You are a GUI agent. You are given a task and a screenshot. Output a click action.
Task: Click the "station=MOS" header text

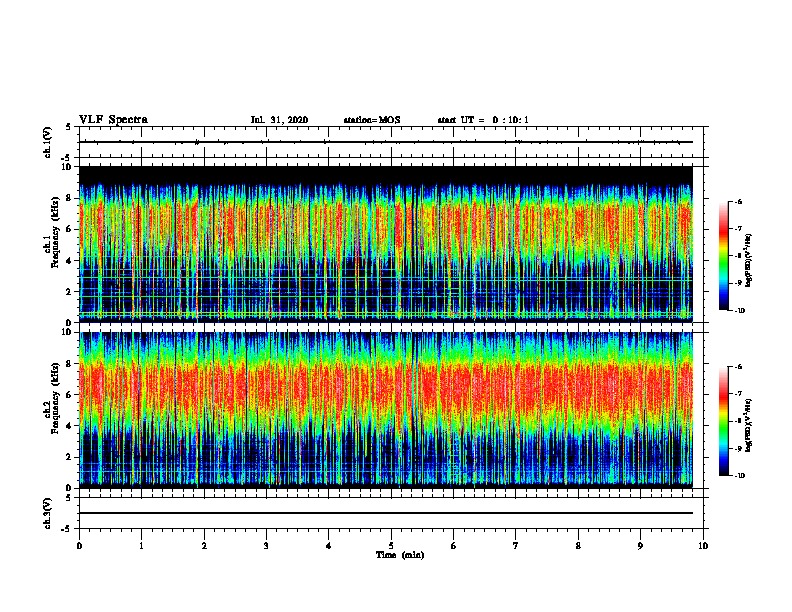pos(372,120)
